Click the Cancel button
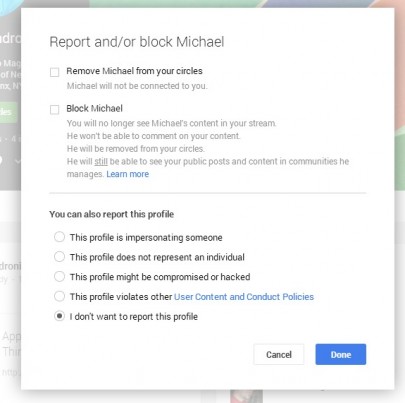 click(x=279, y=354)
